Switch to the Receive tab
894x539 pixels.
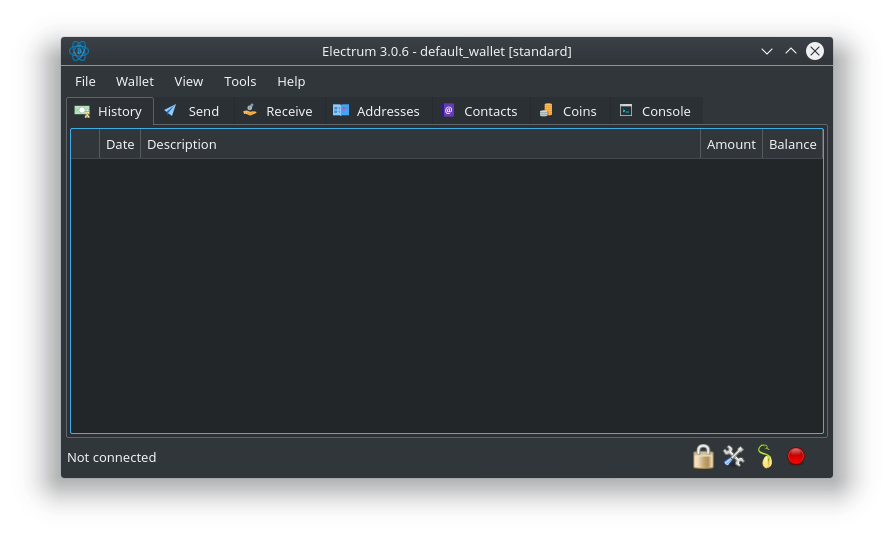[x=278, y=111]
